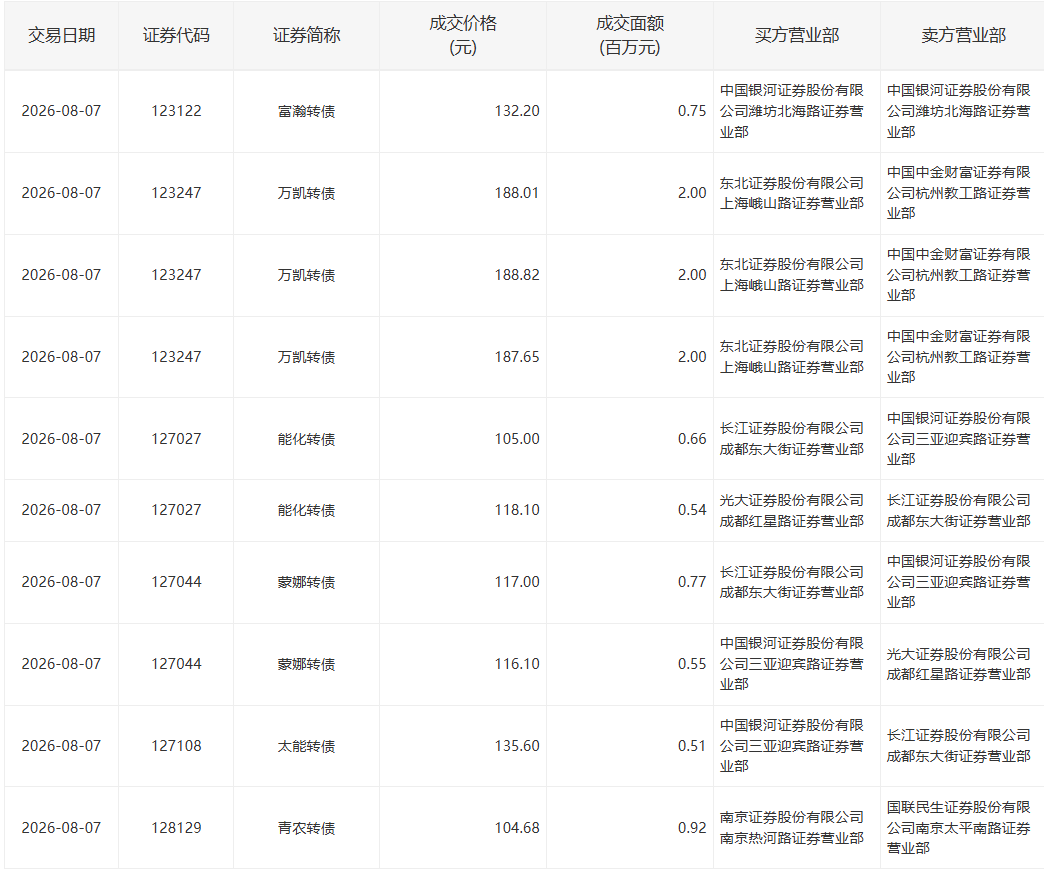The height and width of the screenshot is (873, 1044).
Task: Click price value 105.00
Action: [x=517, y=439]
